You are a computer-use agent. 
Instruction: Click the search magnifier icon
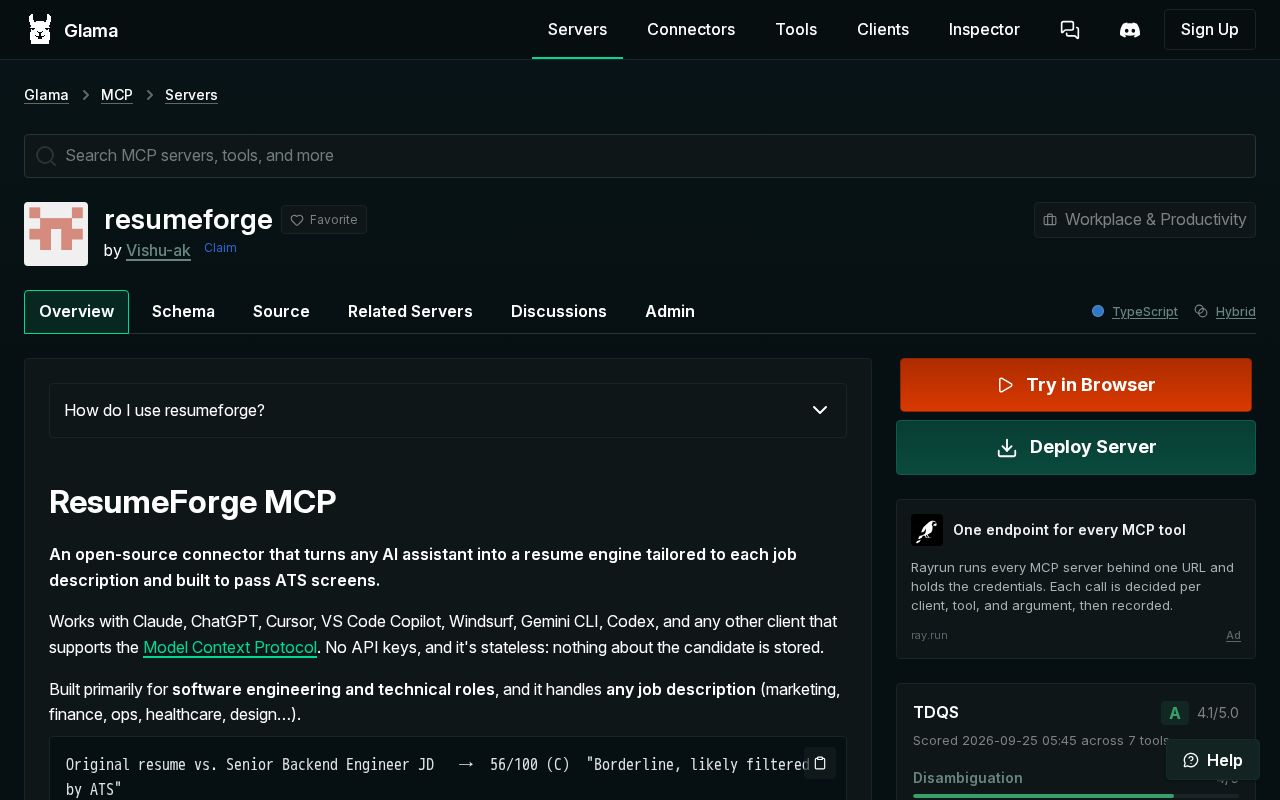click(x=46, y=156)
